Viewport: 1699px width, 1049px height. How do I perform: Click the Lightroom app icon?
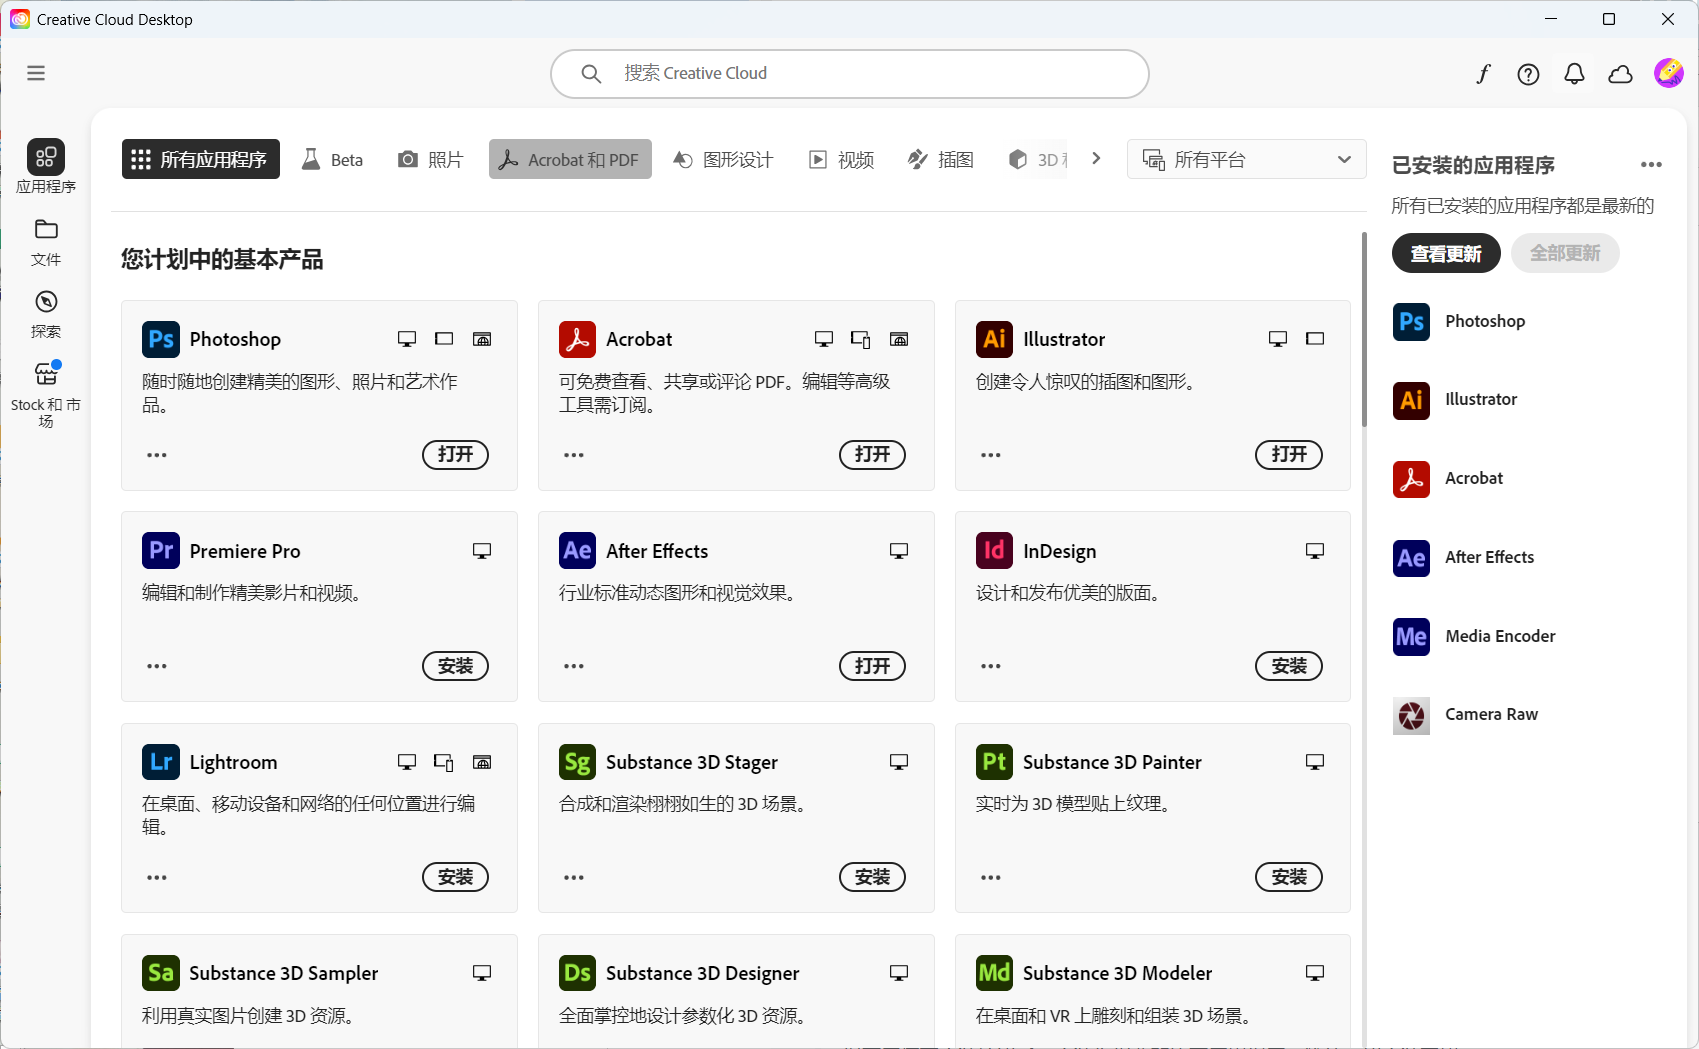point(161,762)
